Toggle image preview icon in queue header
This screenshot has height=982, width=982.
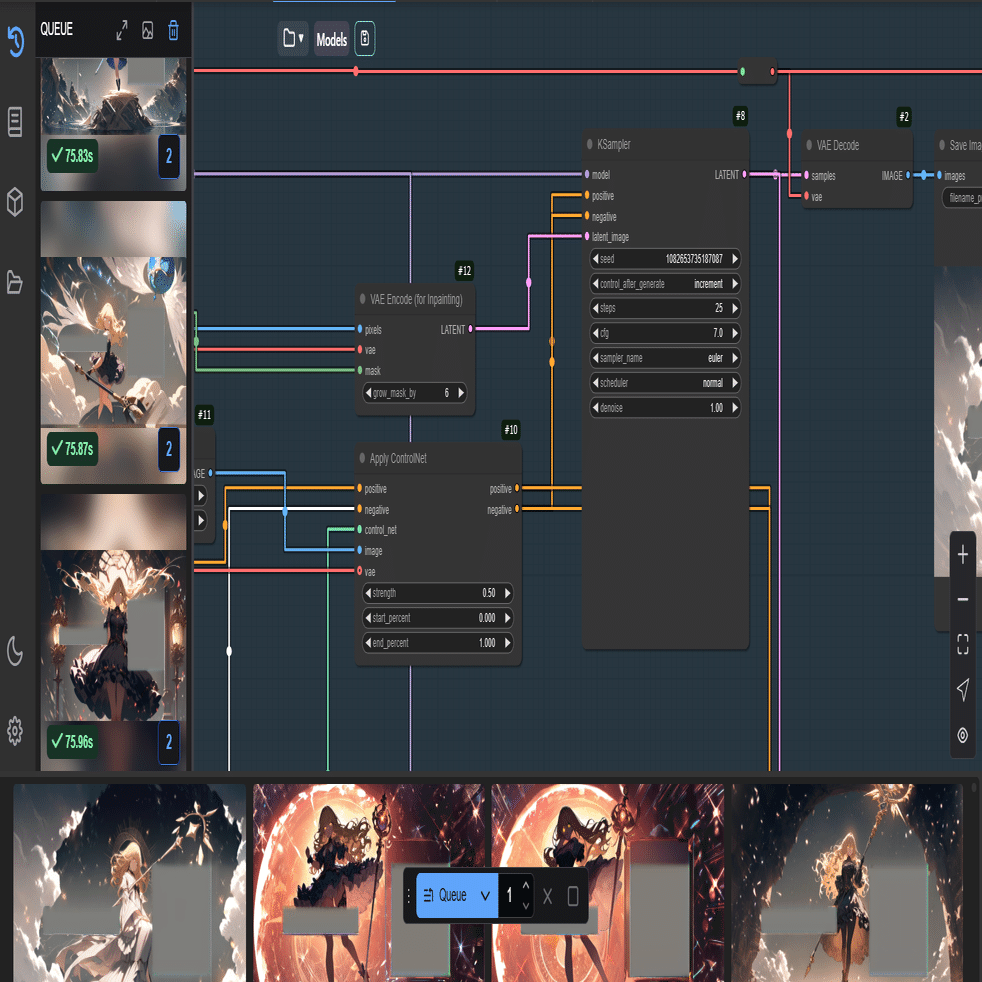(148, 29)
